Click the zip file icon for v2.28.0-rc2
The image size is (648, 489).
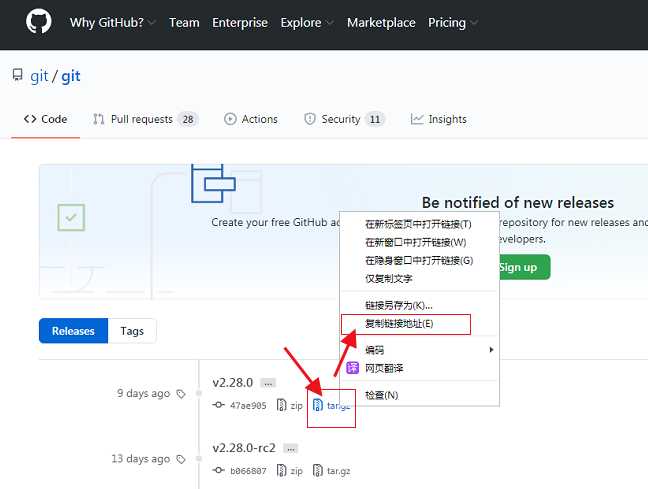(x=281, y=470)
